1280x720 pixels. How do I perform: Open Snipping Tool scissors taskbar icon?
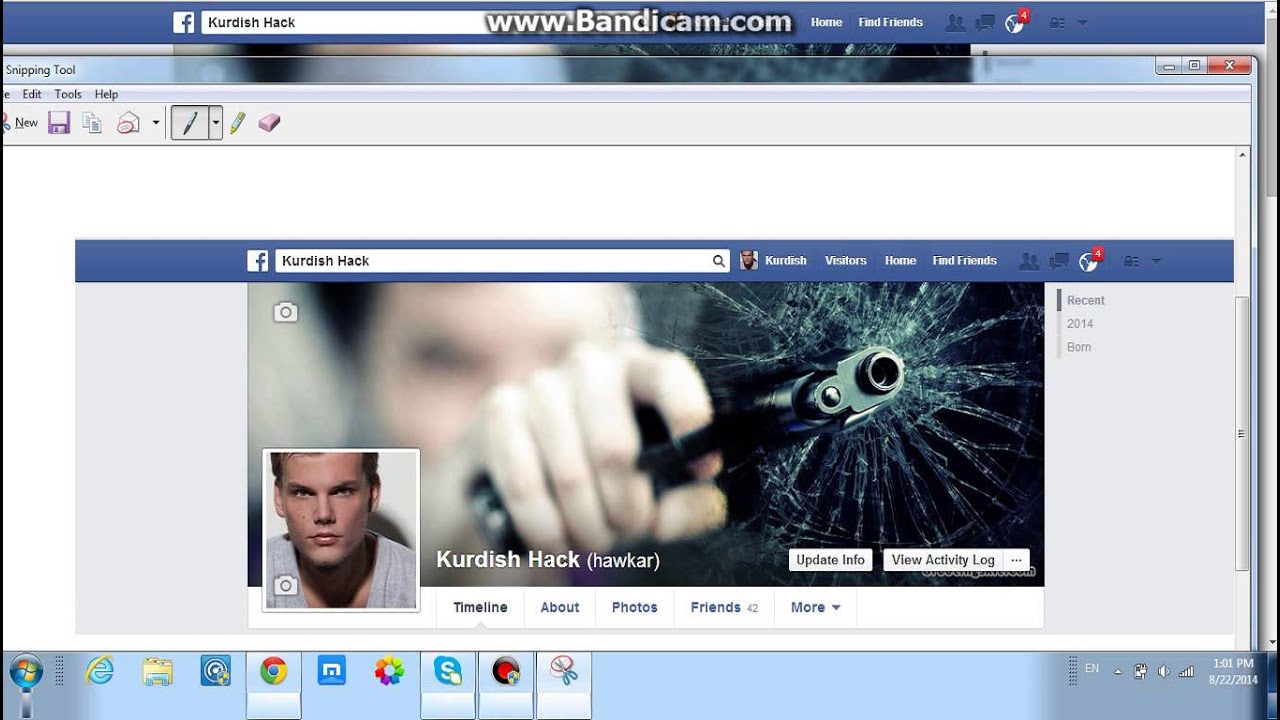click(564, 671)
